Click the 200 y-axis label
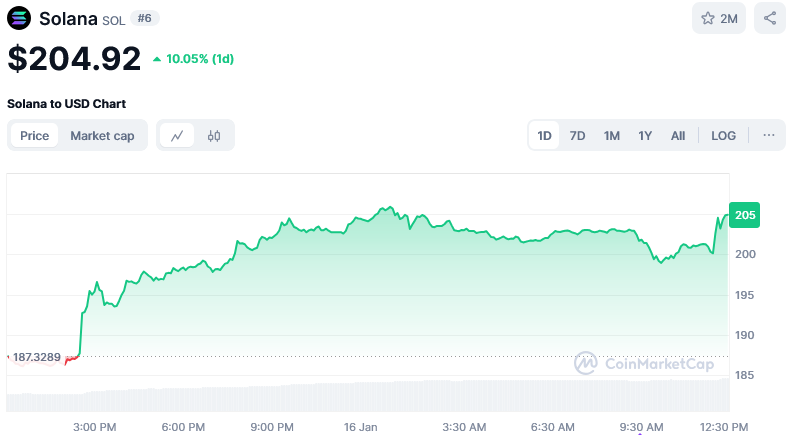This screenshot has width=802, height=435. 745,254
